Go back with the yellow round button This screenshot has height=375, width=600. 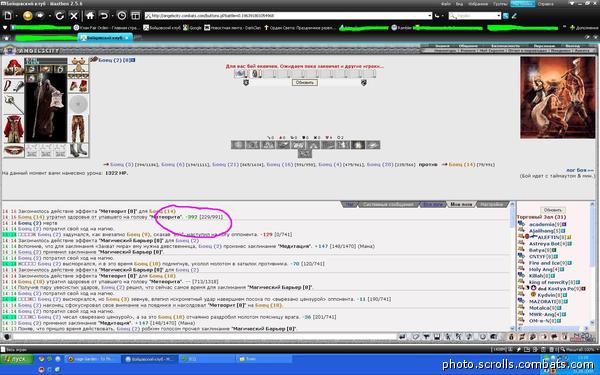[28, 16]
